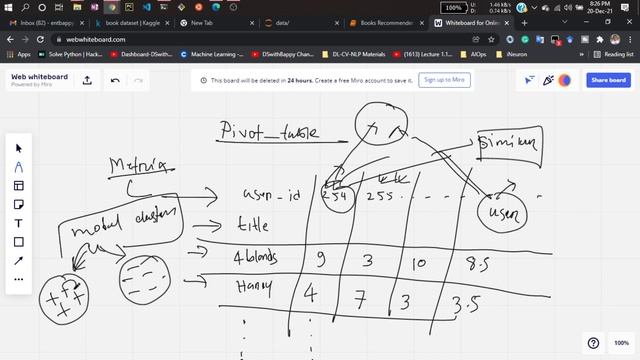Close the Whiteboard for Online tab
The image size is (640, 360).
pos(507,23)
